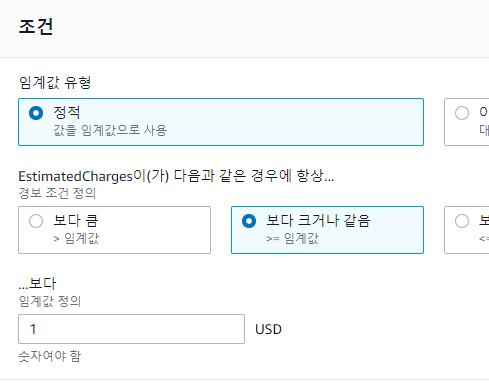489x383 pixels.
Task: Click the USD unit label
Action: click(x=268, y=329)
